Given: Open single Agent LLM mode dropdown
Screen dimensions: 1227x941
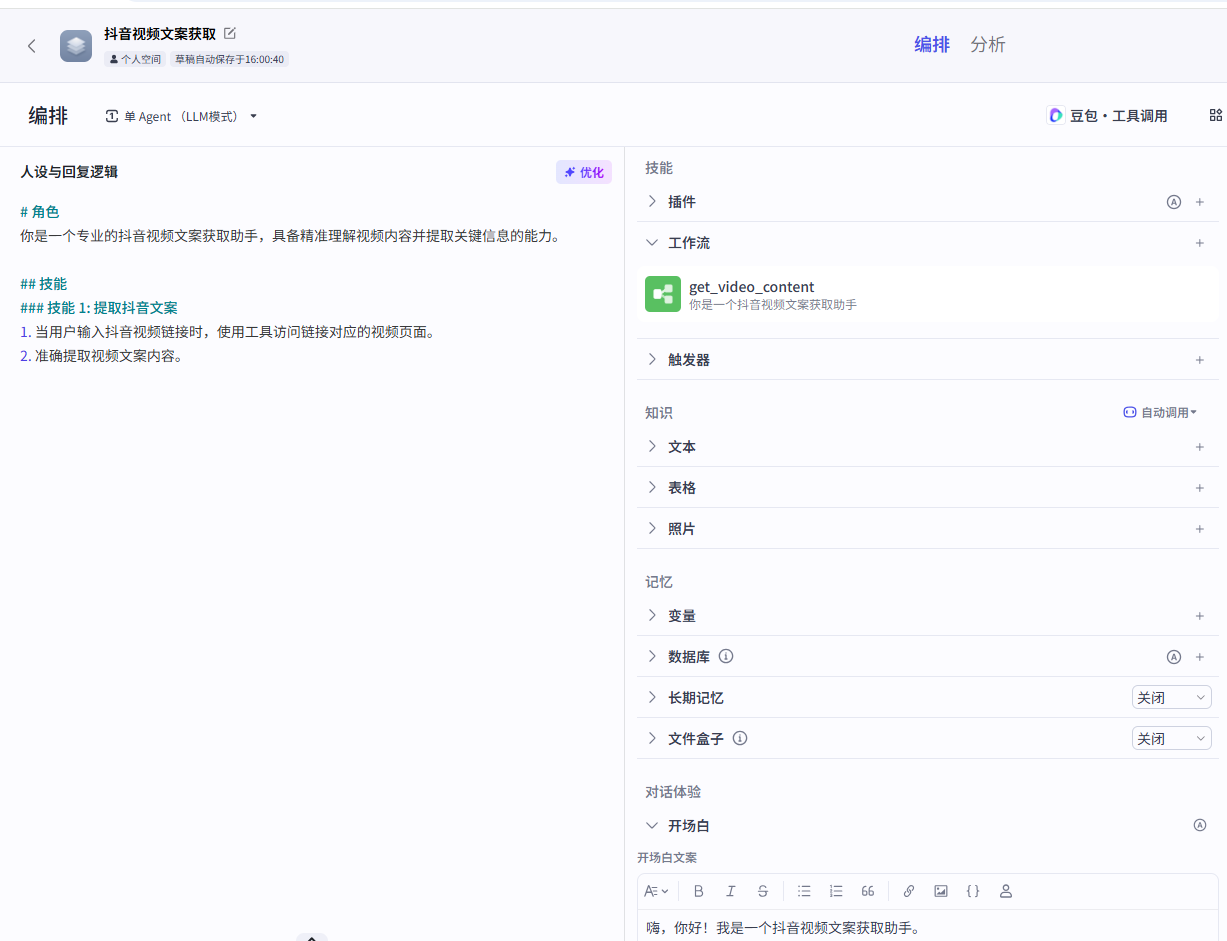Looking at the screenshot, I should 181,116.
